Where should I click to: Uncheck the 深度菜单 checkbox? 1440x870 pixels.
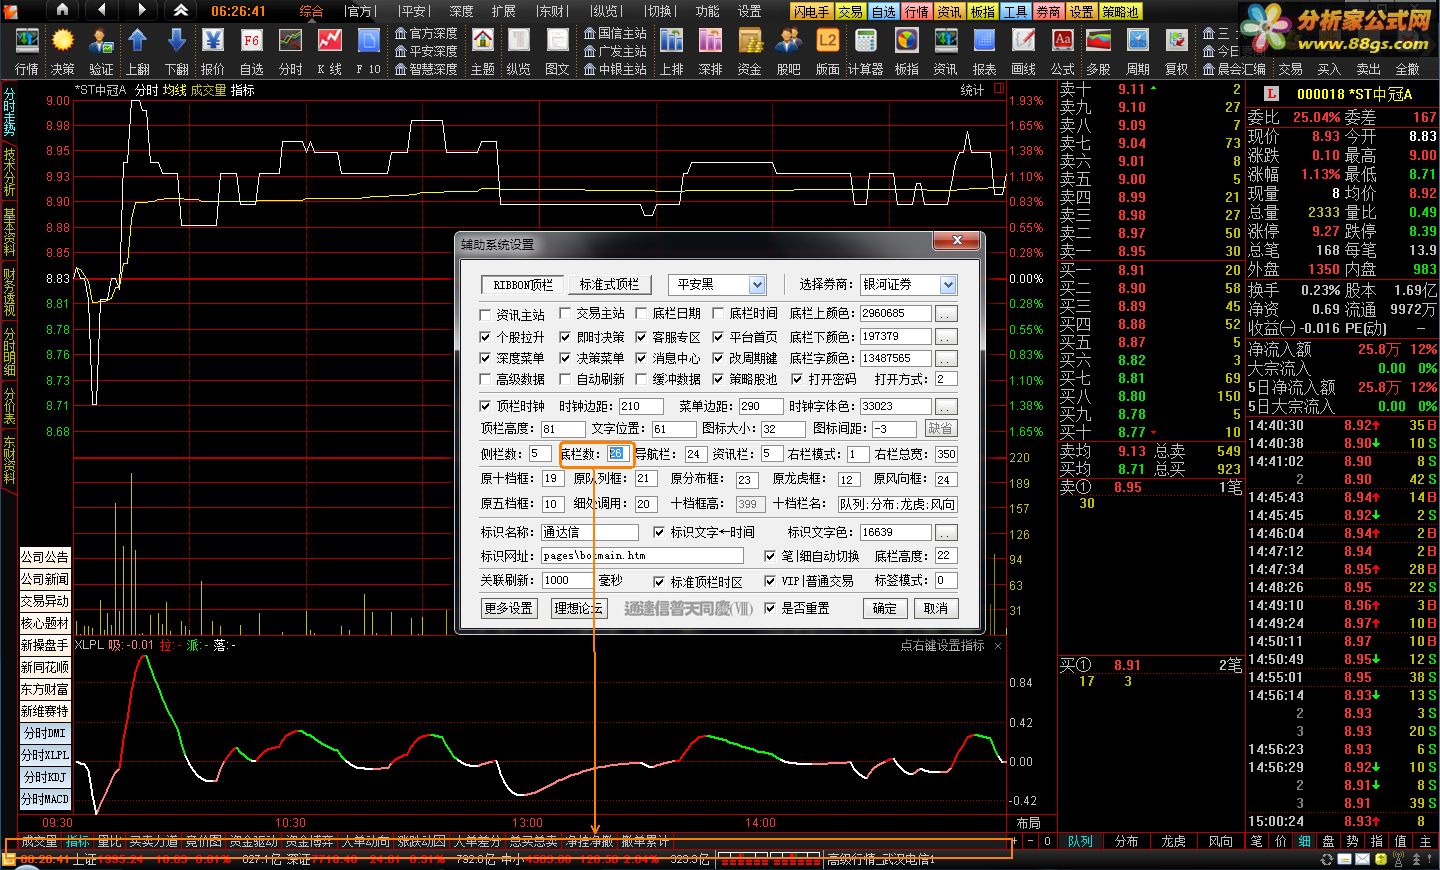pos(486,358)
